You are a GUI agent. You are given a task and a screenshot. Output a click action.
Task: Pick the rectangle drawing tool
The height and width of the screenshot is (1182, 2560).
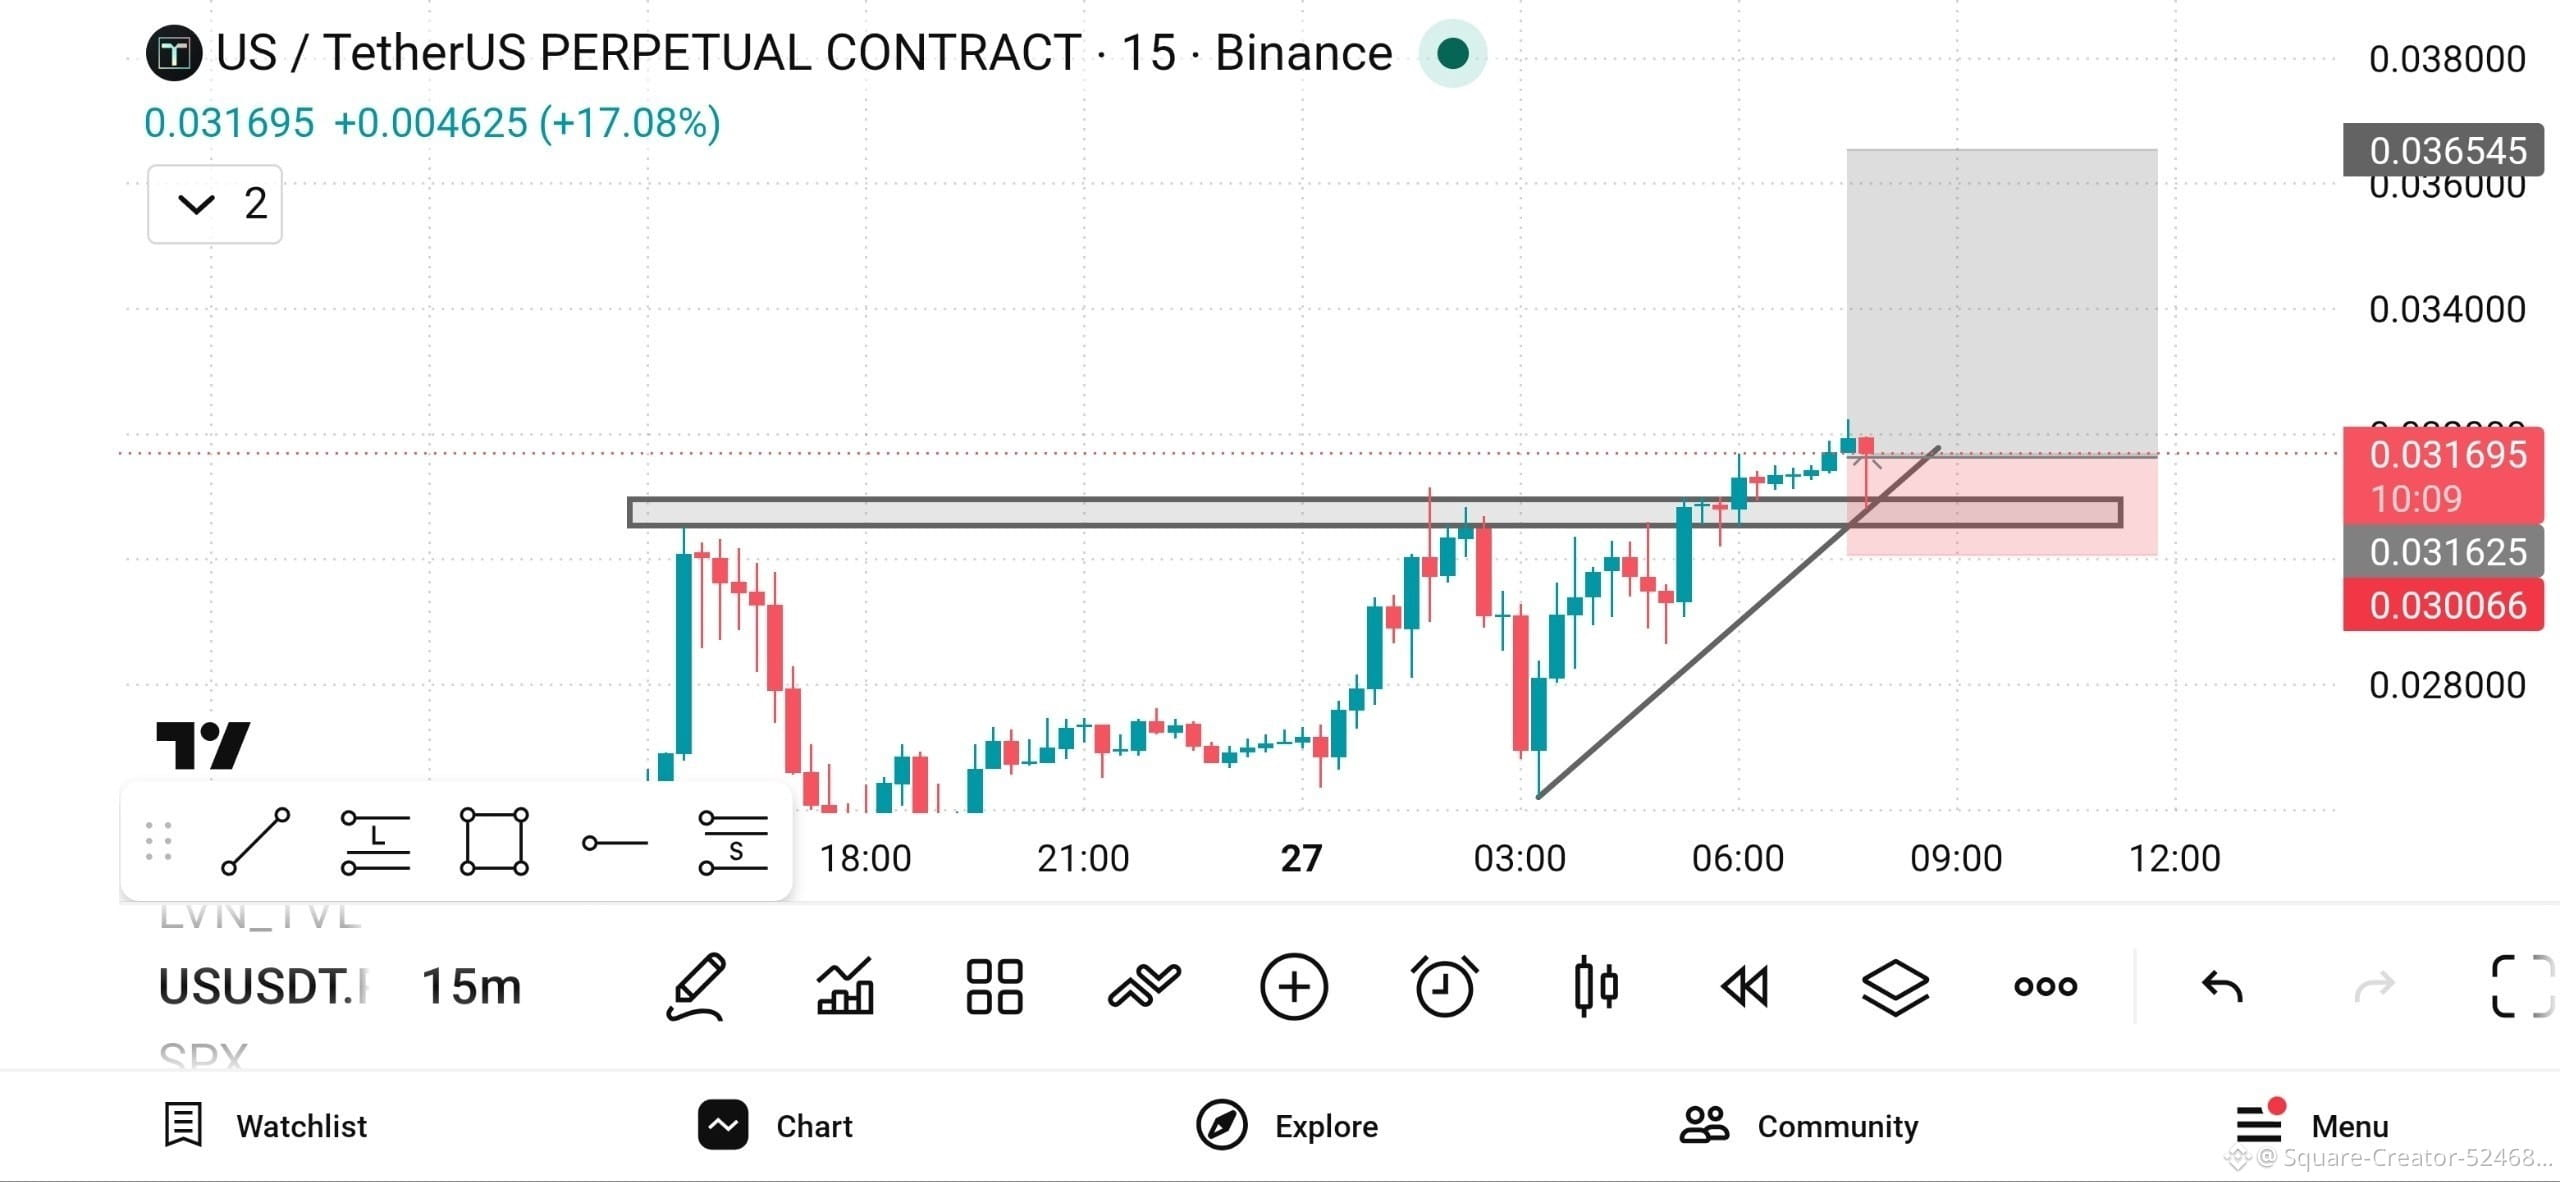point(494,842)
